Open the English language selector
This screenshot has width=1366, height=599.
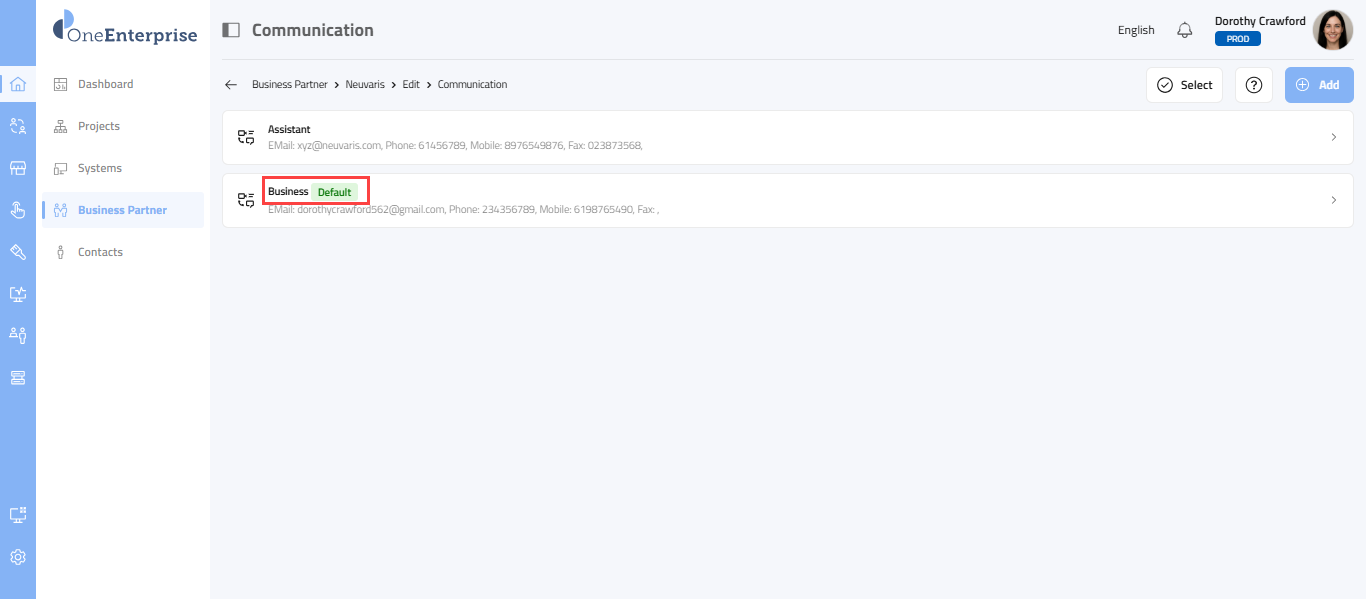click(x=1136, y=30)
